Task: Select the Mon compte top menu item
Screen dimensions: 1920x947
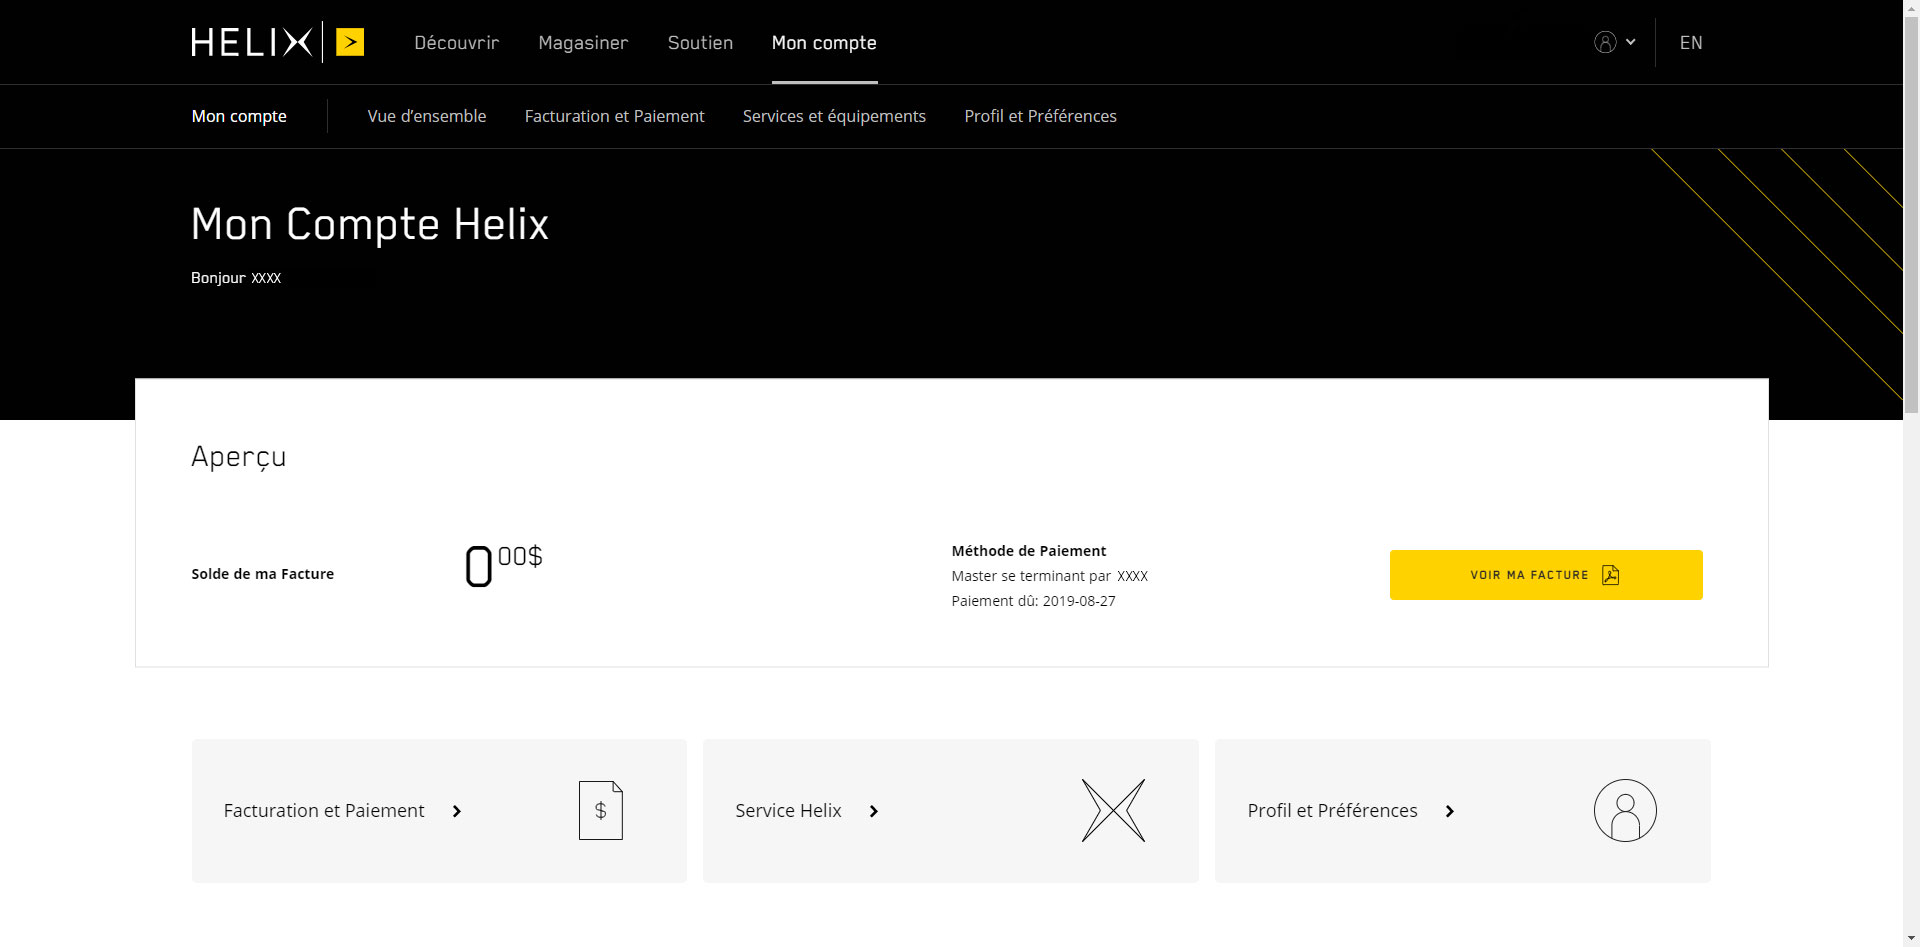Action: pyautogui.click(x=824, y=43)
